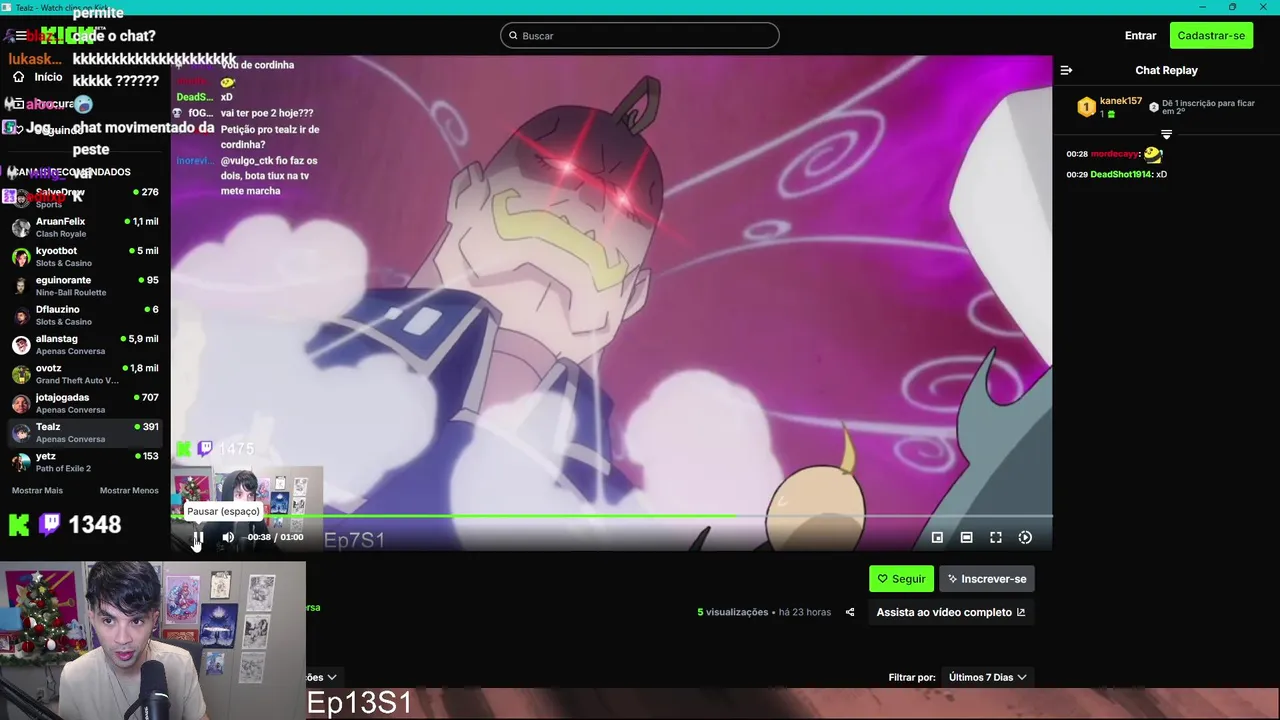
Task: Click the sort dropdown left of the Ep13S1 clip
Action: coord(323,677)
